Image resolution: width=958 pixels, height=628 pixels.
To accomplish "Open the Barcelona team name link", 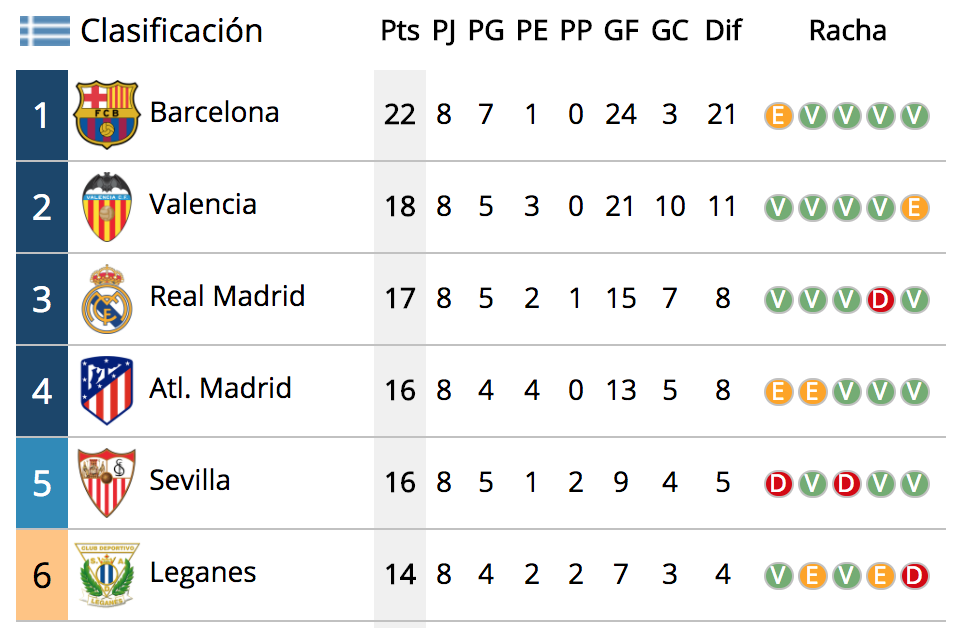I will (214, 112).
